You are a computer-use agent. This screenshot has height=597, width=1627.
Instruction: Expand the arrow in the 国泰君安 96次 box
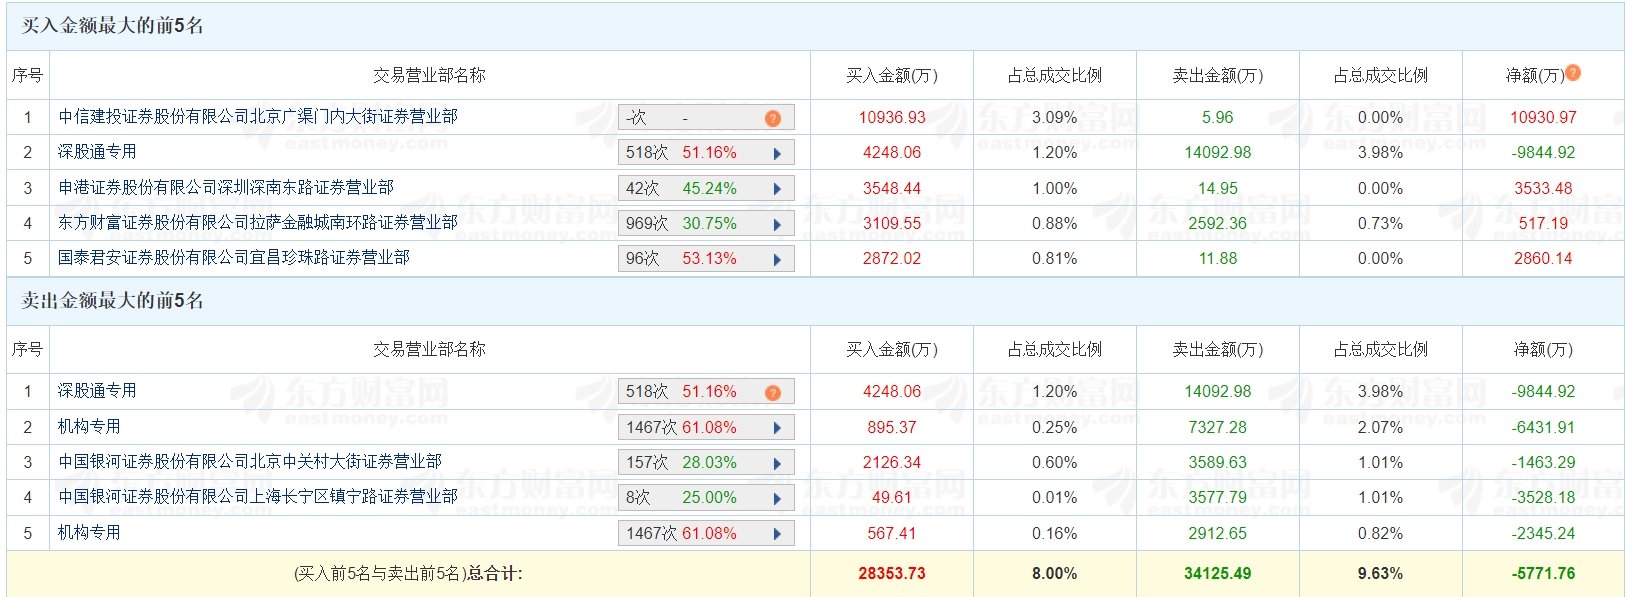pos(777,259)
